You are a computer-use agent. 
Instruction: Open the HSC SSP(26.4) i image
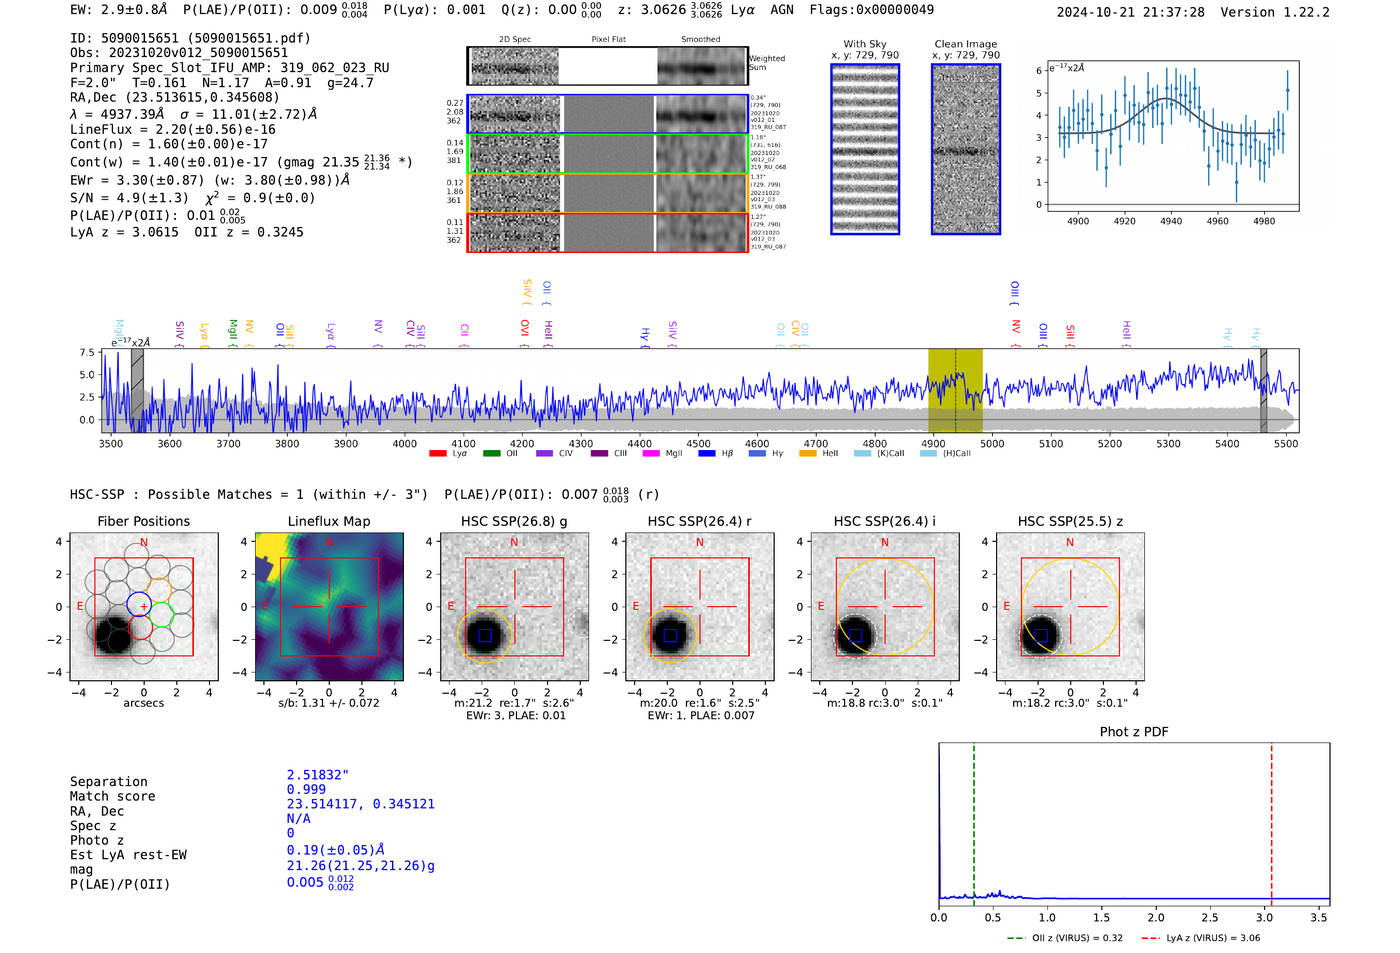(885, 606)
